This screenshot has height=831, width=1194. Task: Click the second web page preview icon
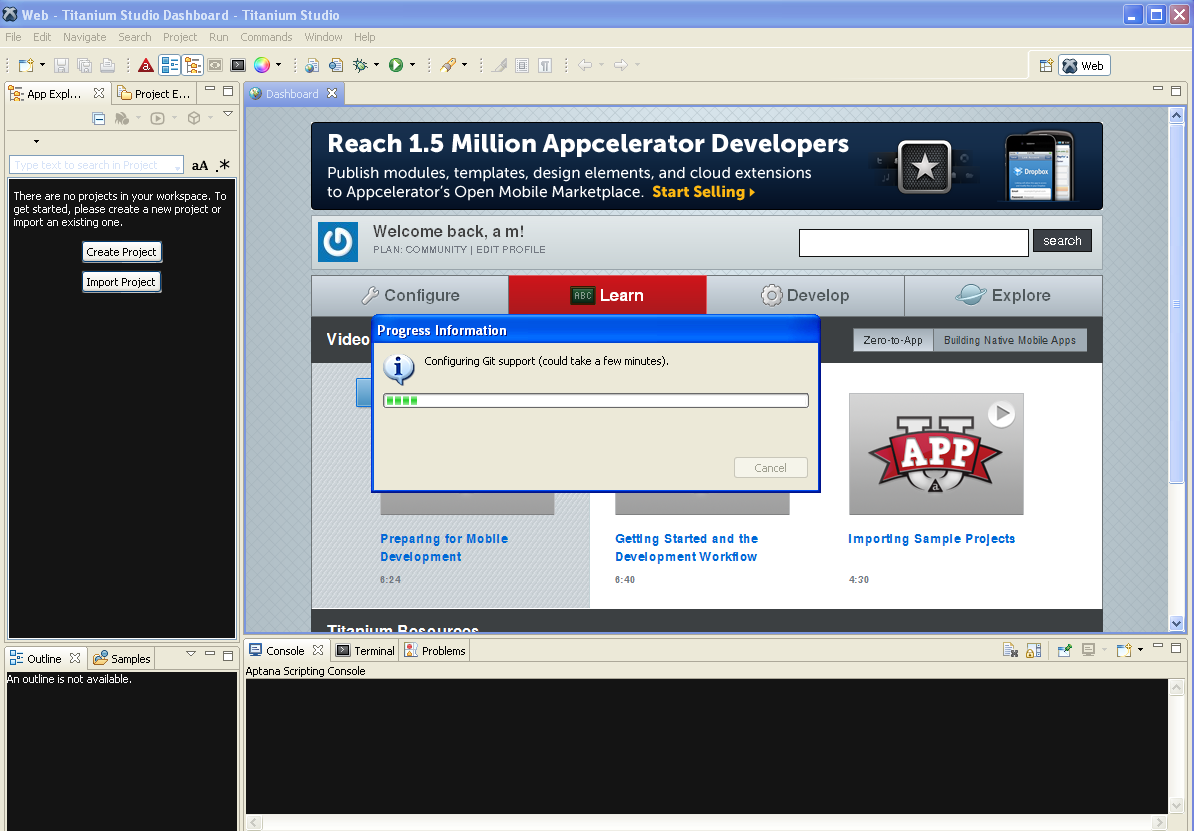coord(336,66)
